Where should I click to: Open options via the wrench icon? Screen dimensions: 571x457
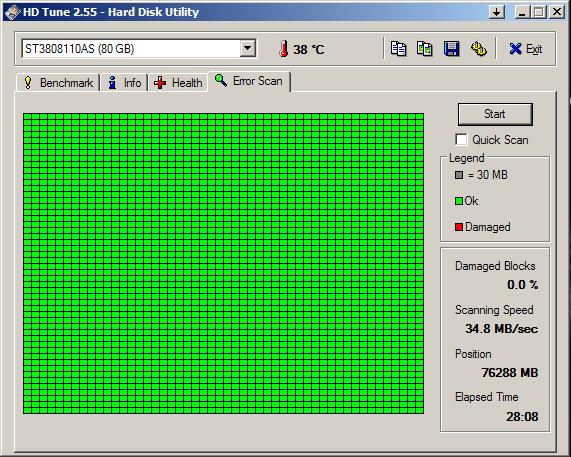point(479,48)
